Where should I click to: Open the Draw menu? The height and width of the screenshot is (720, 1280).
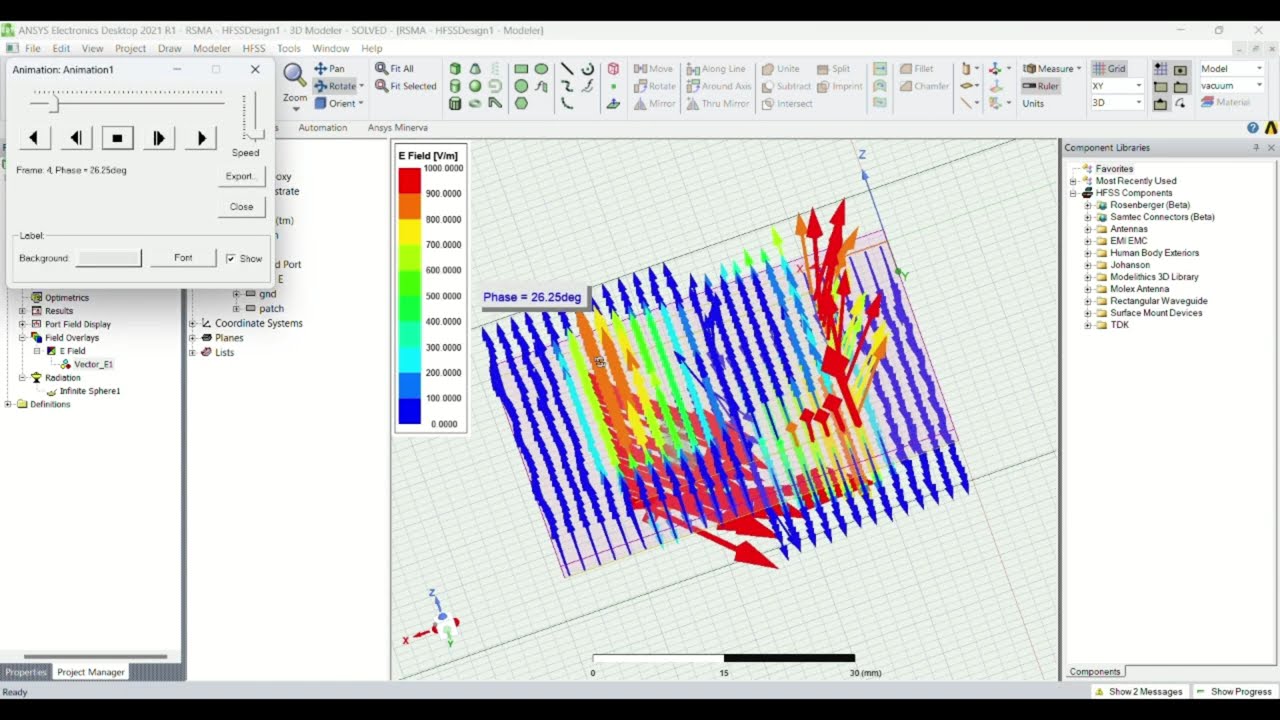click(x=169, y=48)
